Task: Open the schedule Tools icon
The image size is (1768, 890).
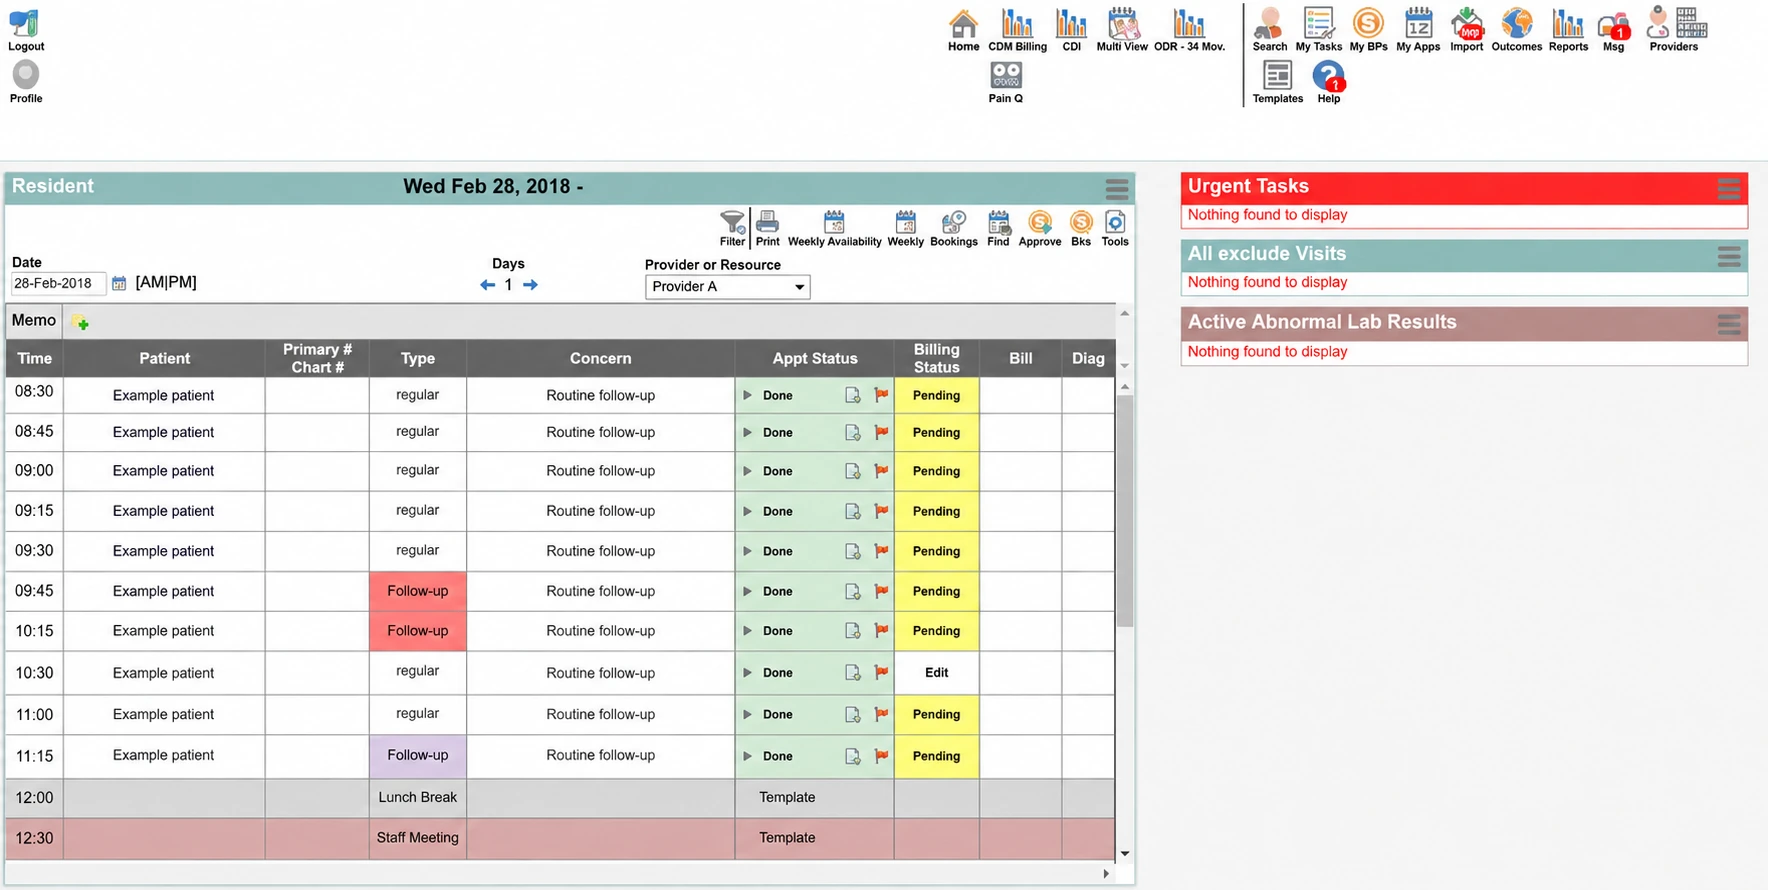Action: pos(1115,222)
